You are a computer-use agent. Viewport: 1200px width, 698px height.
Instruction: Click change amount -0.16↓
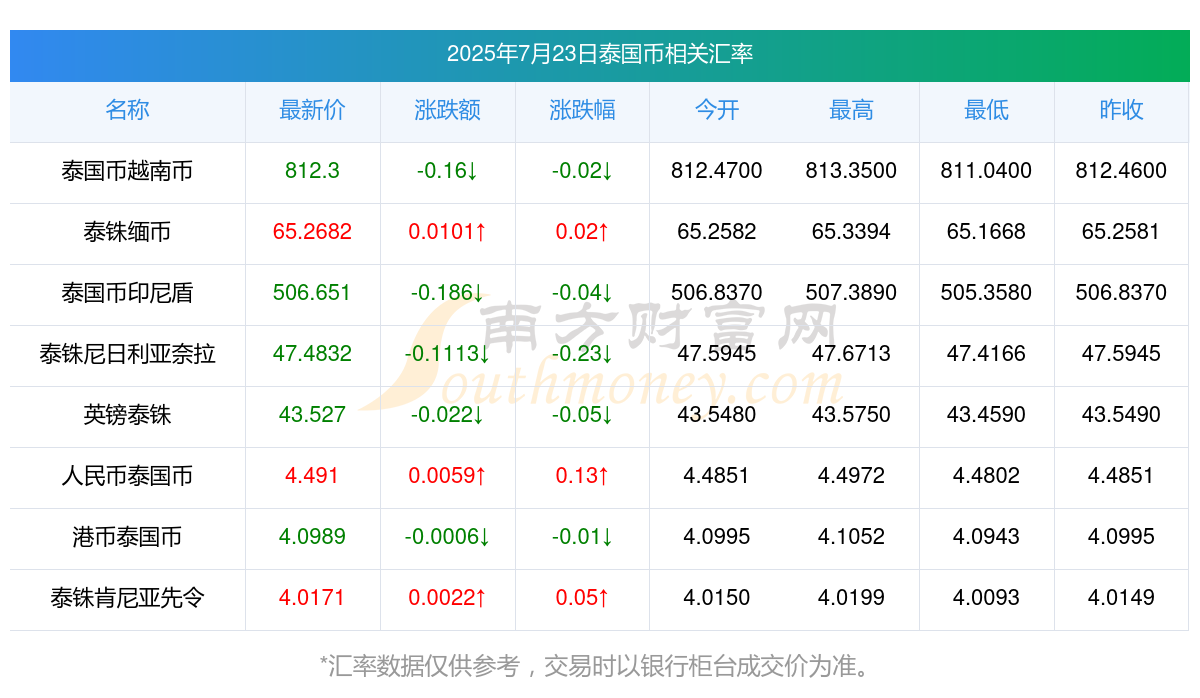[x=447, y=171]
